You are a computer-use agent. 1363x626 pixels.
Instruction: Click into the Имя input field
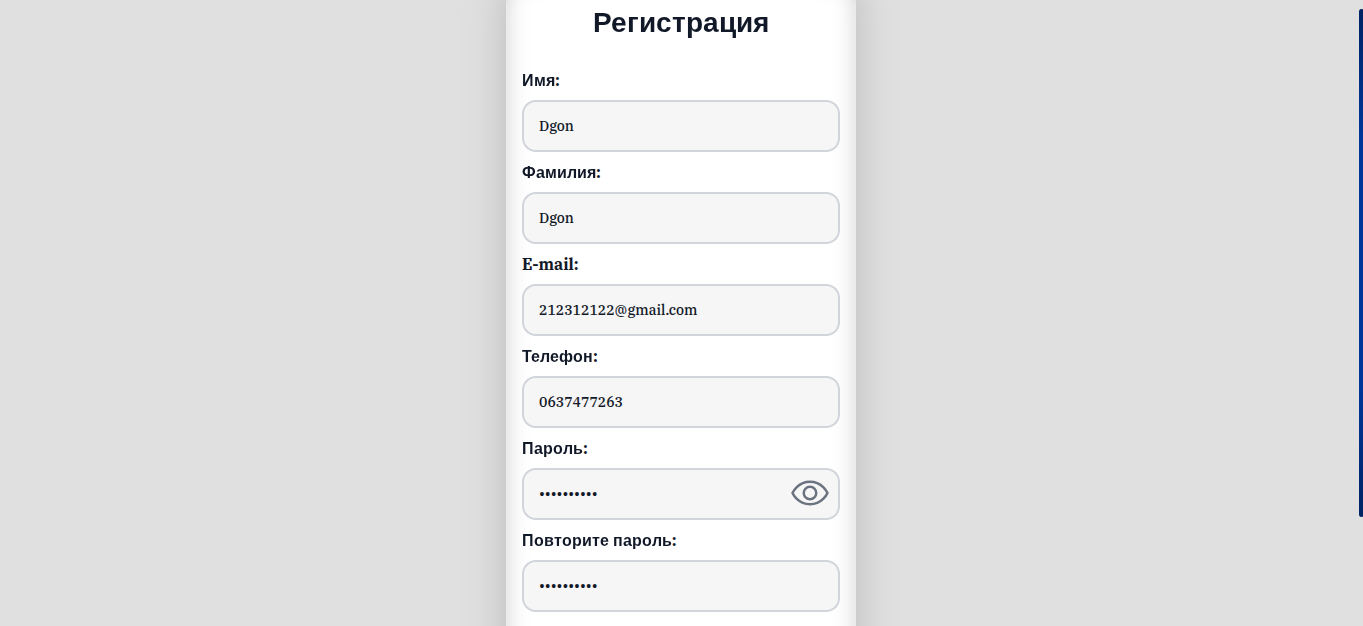coord(680,126)
